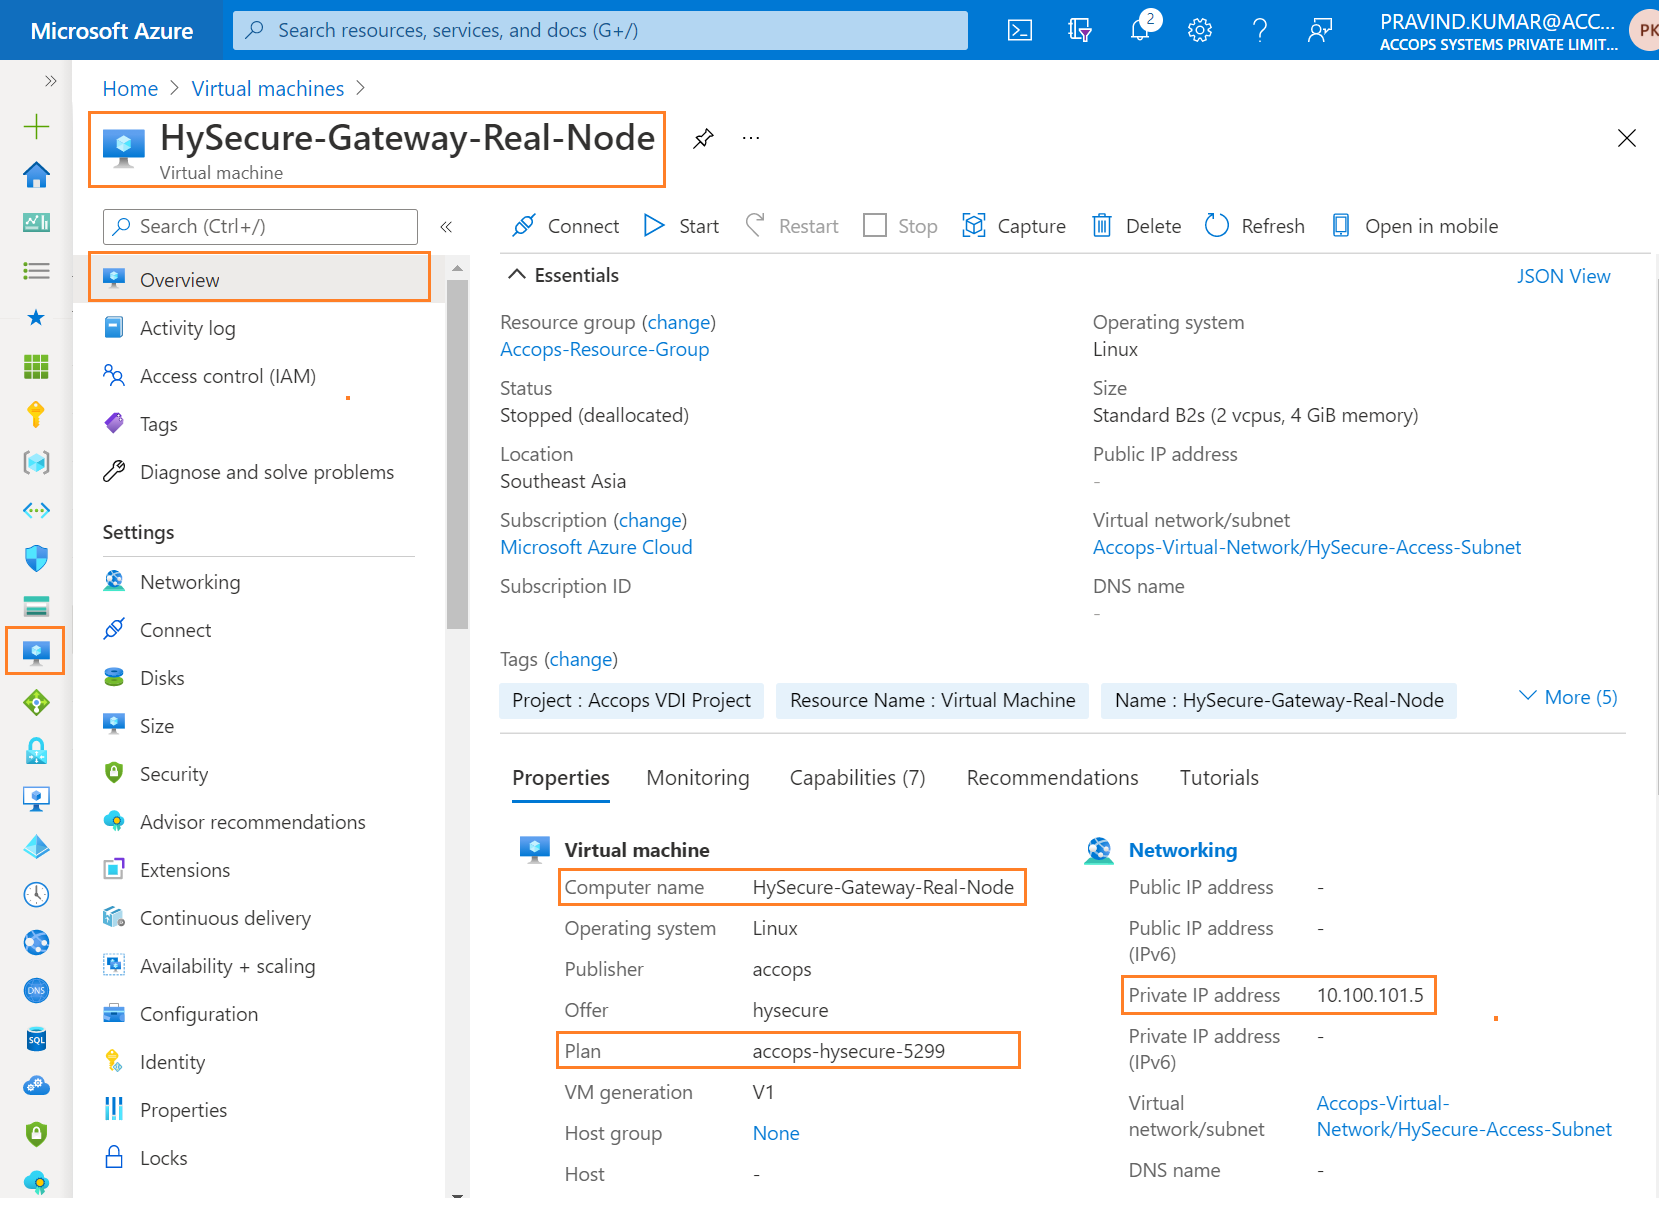The width and height of the screenshot is (1659, 1209).
Task: Open Accops-Resource-Group link
Action: pyautogui.click(x=604, y=349)
